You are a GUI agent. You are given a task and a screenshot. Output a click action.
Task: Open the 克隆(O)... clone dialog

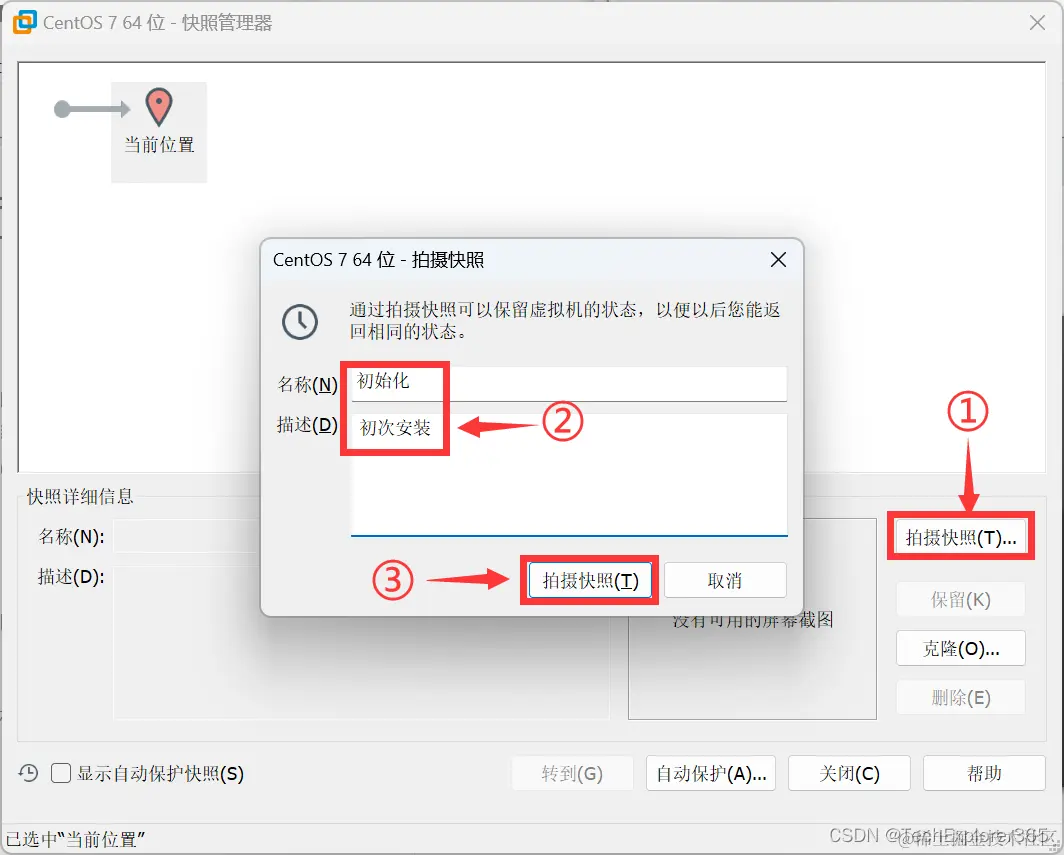point(960,648)
